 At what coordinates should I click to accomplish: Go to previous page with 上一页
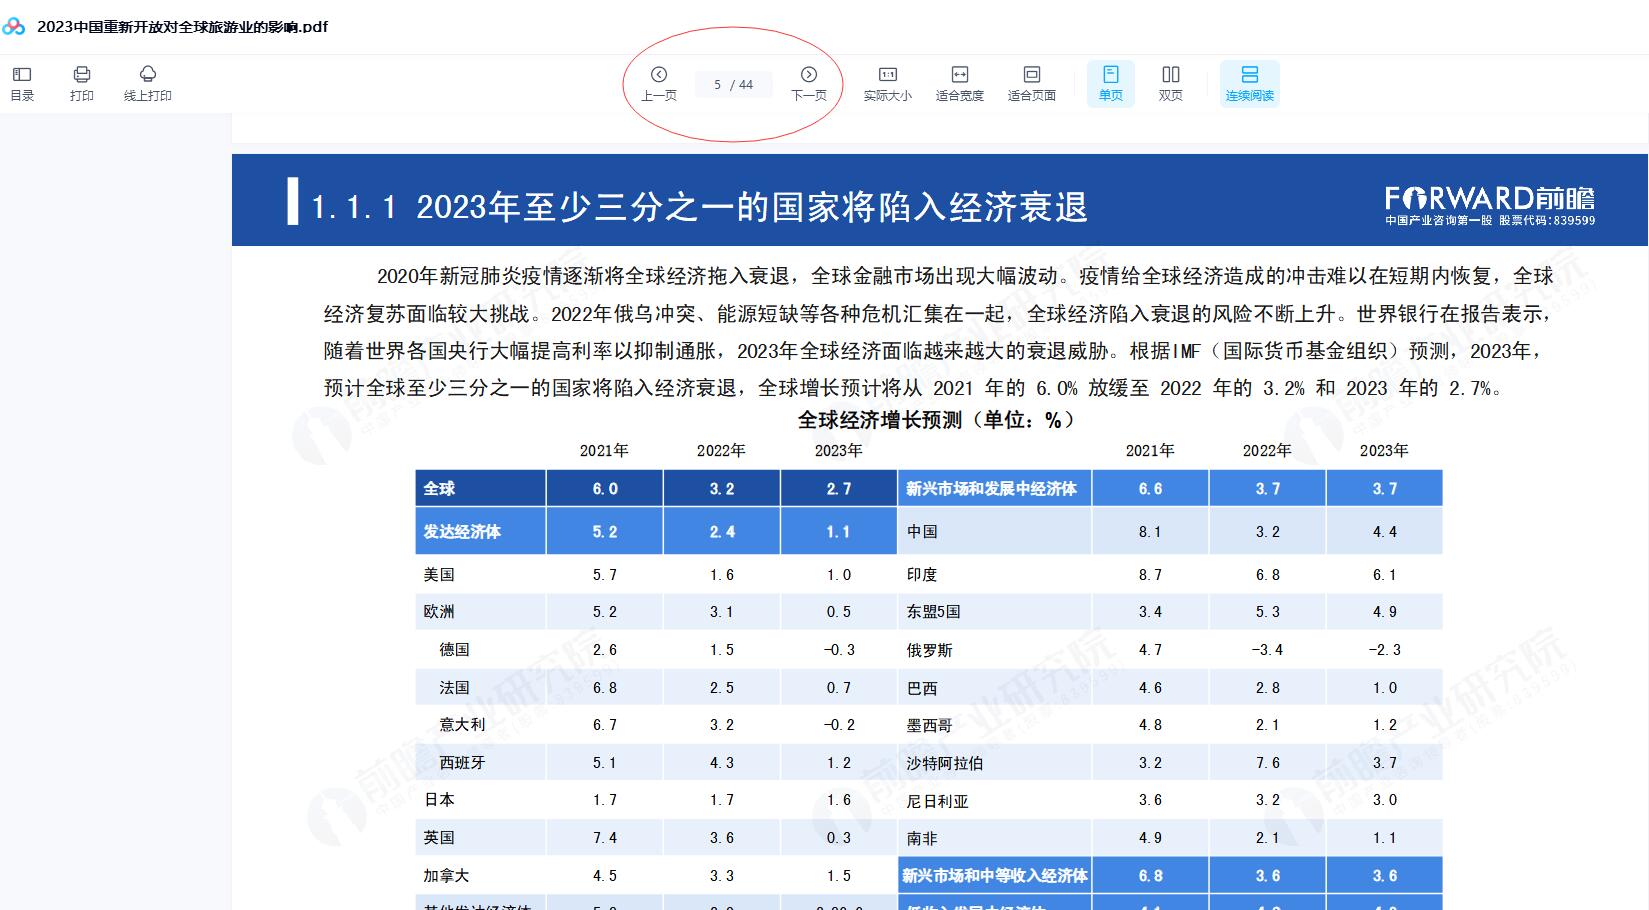tap(658, 83)
